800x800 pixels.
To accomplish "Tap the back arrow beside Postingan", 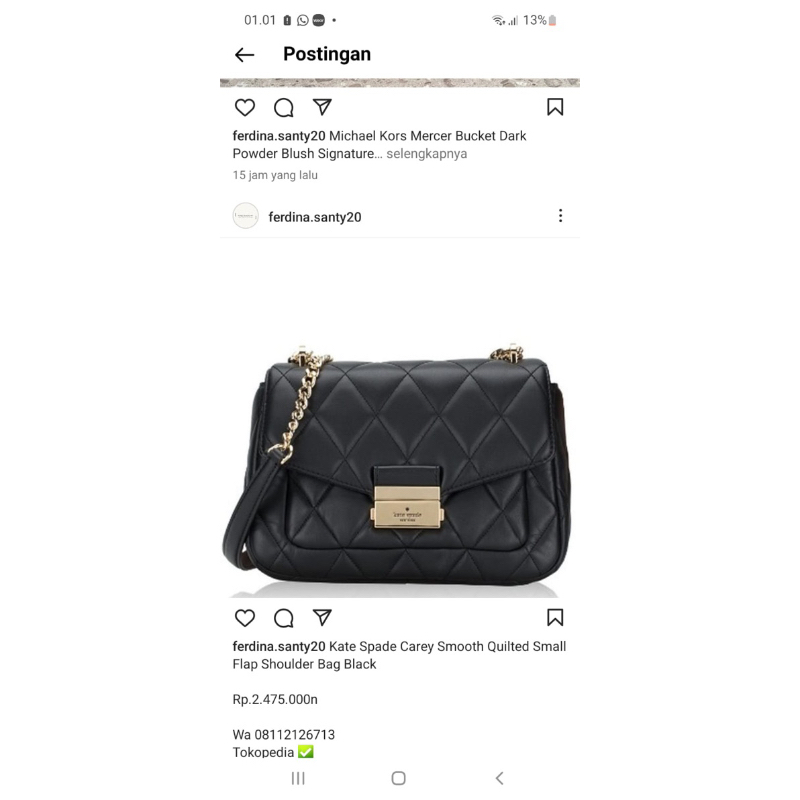I will (244, 55).
